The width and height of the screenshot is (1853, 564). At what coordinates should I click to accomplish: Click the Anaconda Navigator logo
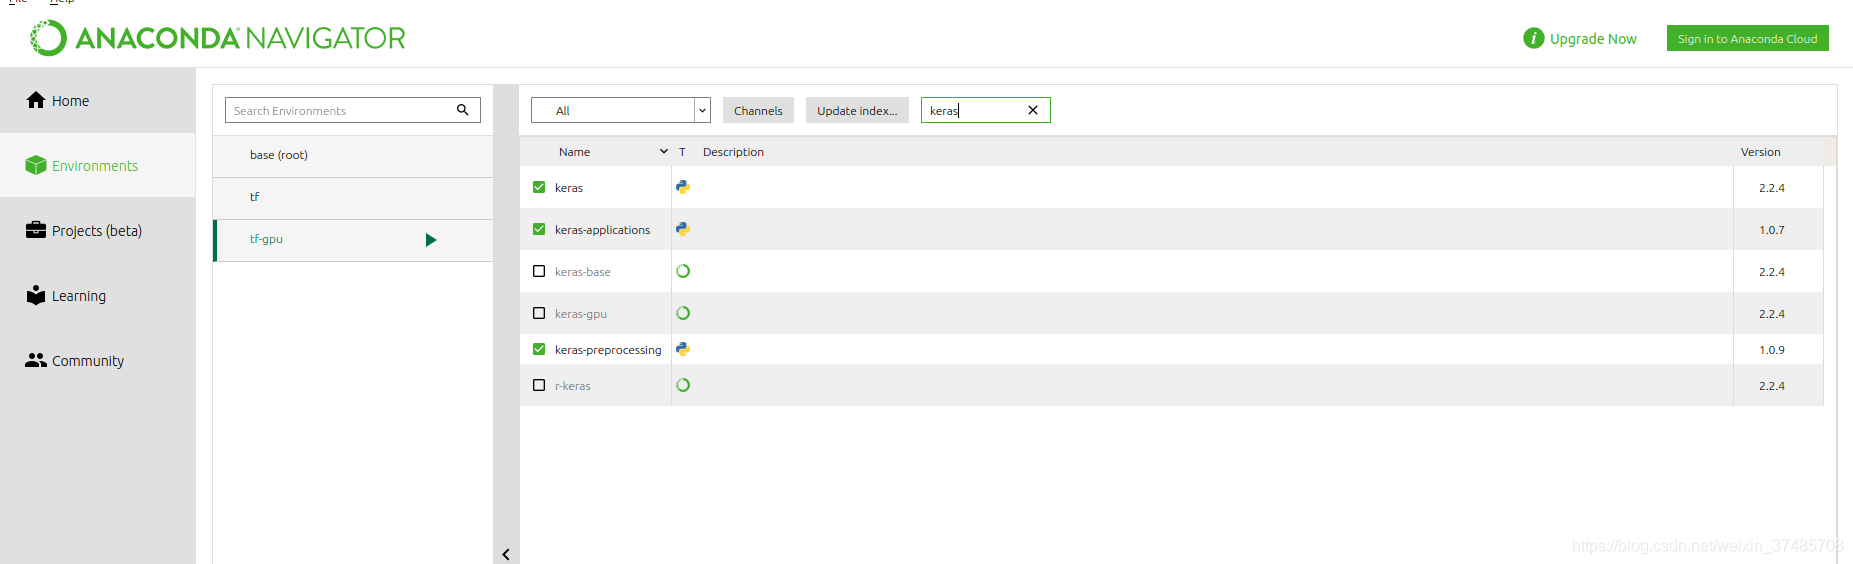(x=218, y=38)
